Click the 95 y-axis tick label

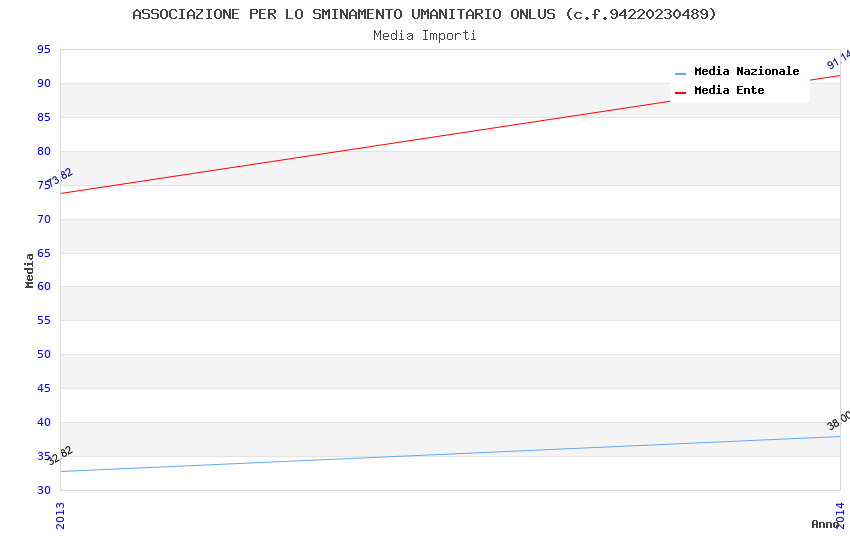44,49
